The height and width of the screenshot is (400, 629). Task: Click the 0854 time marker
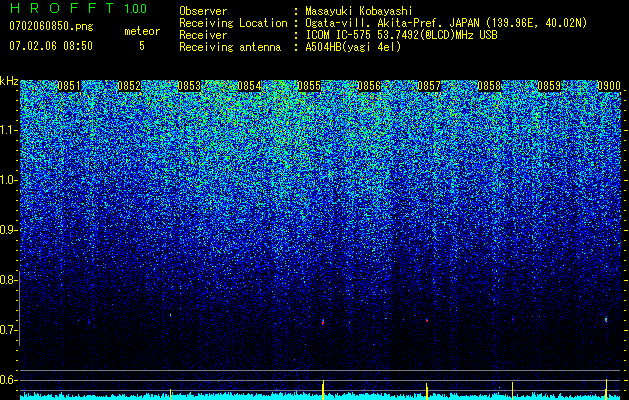249,86
